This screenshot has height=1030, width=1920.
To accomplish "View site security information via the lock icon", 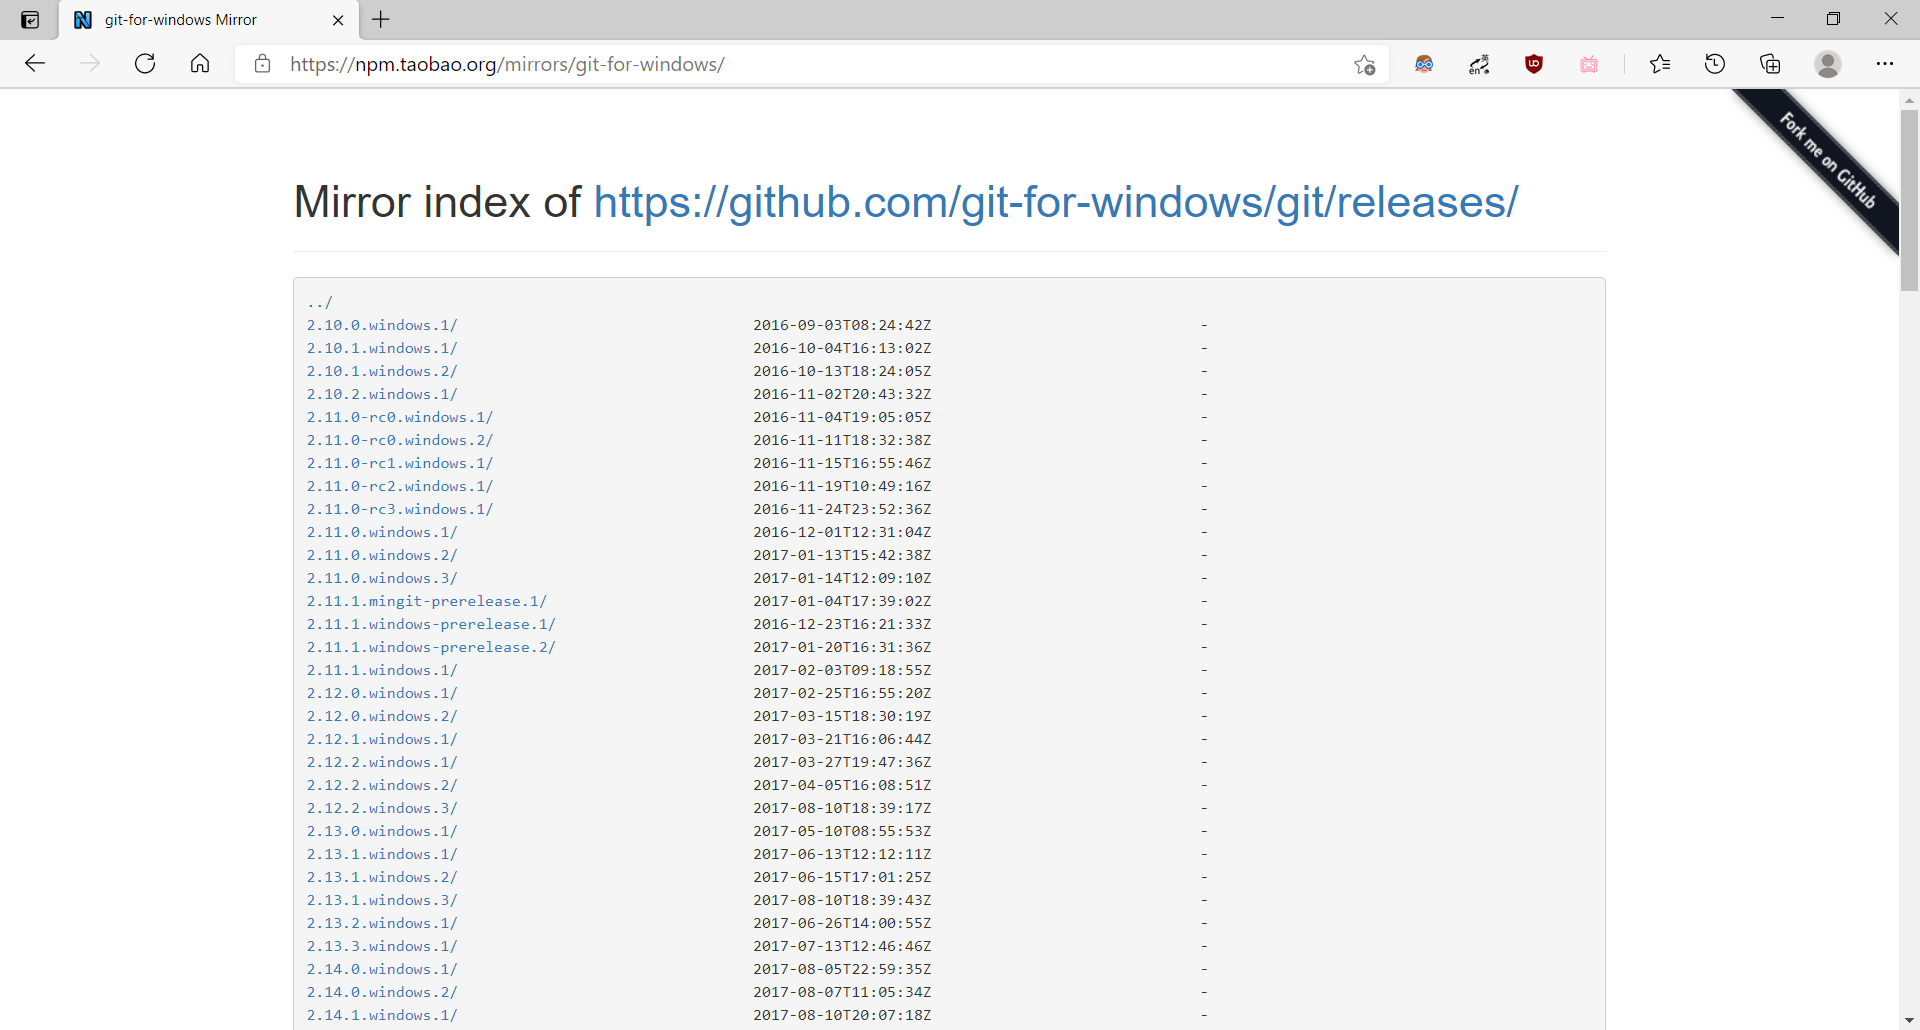I will coord(262,64).
